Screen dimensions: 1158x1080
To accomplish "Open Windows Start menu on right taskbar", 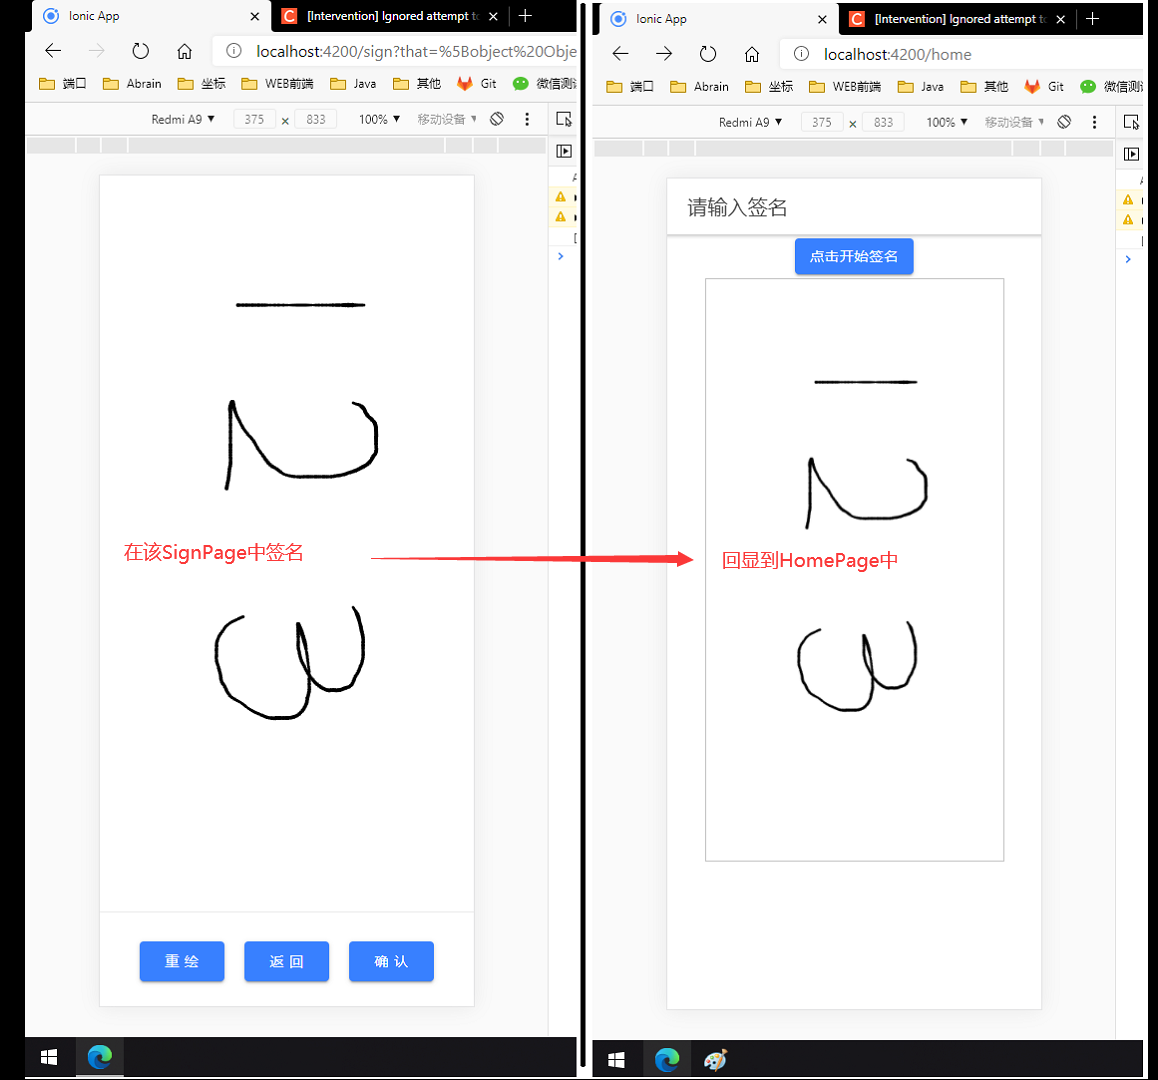I will (616, 1060).
